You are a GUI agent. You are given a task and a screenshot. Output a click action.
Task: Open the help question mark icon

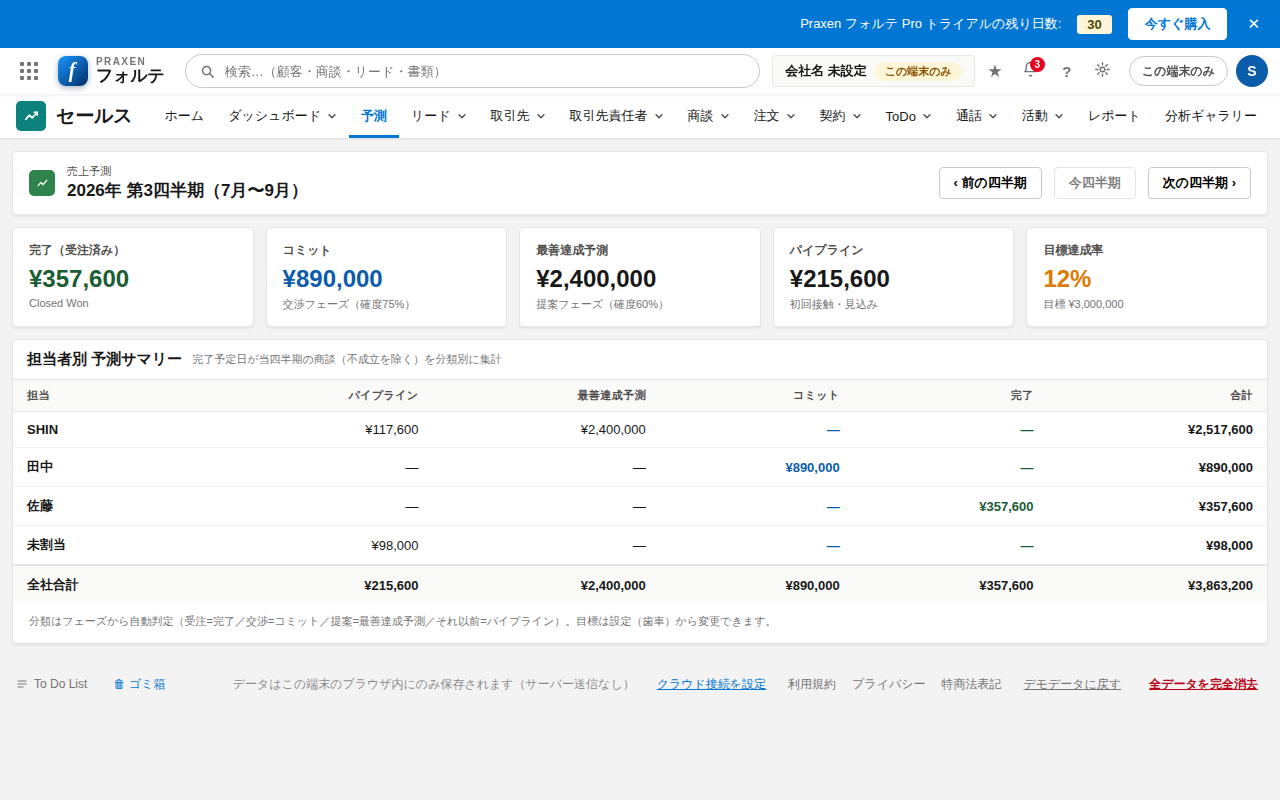pyautogui.click(x=1066, y=71)
